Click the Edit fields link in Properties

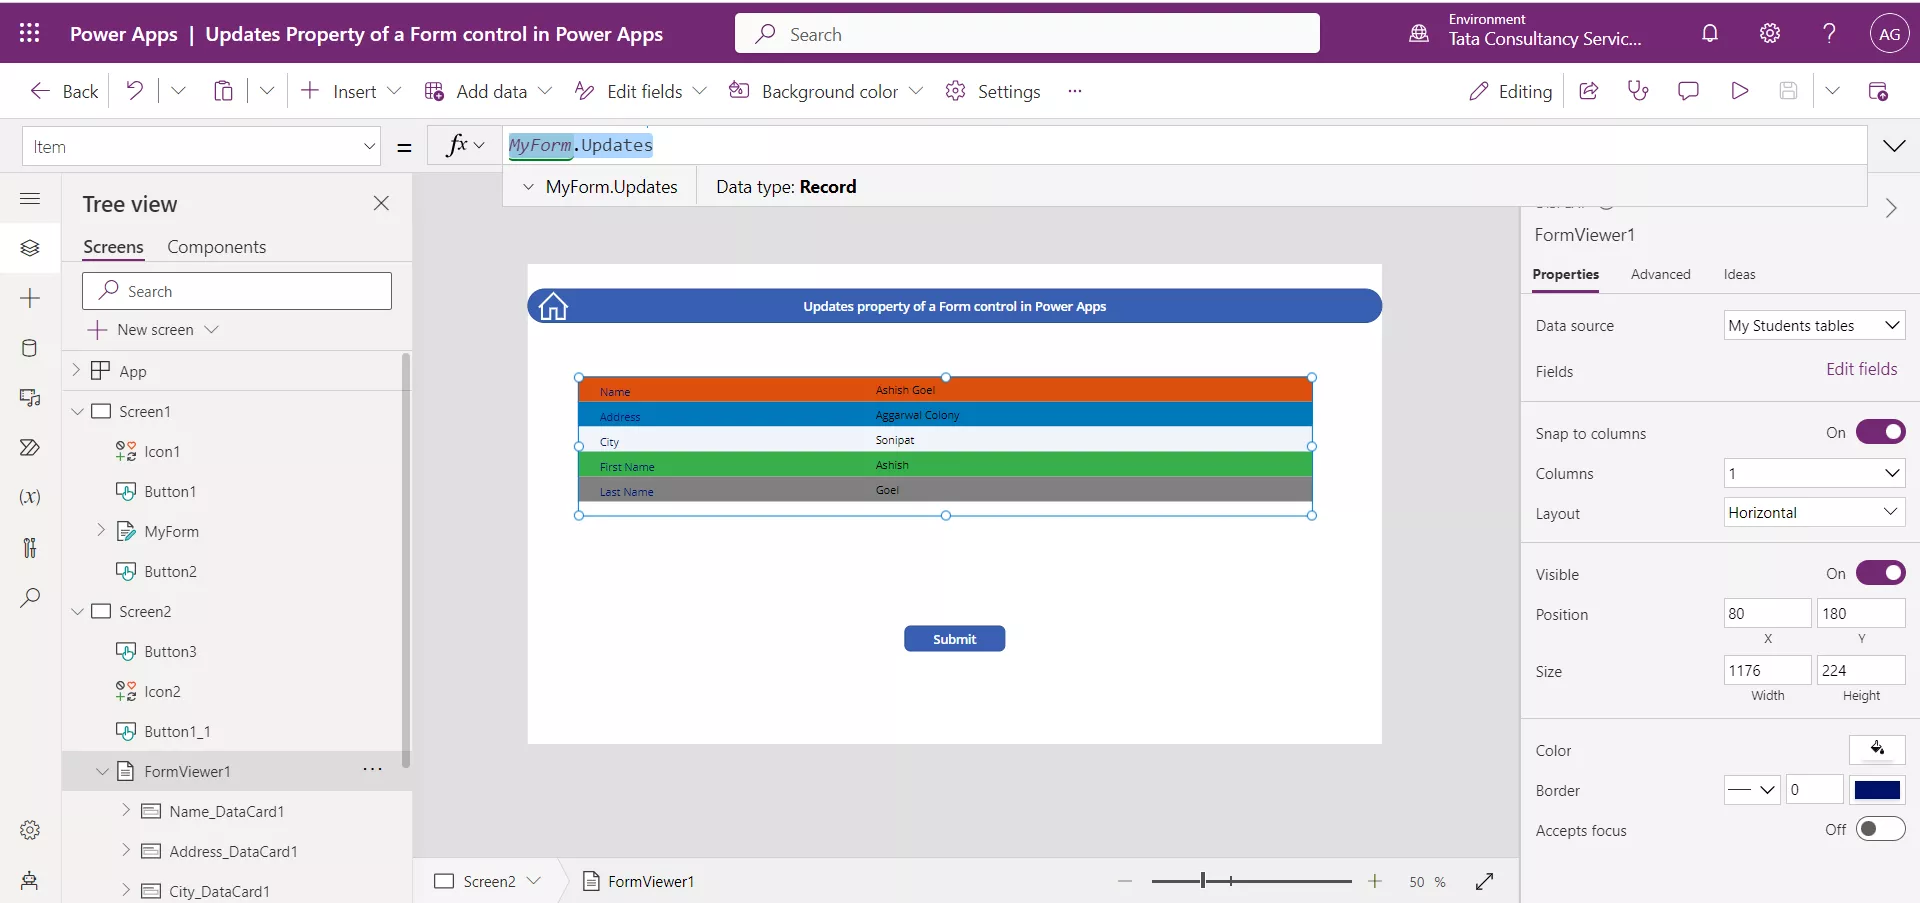tap(1860, 369)
